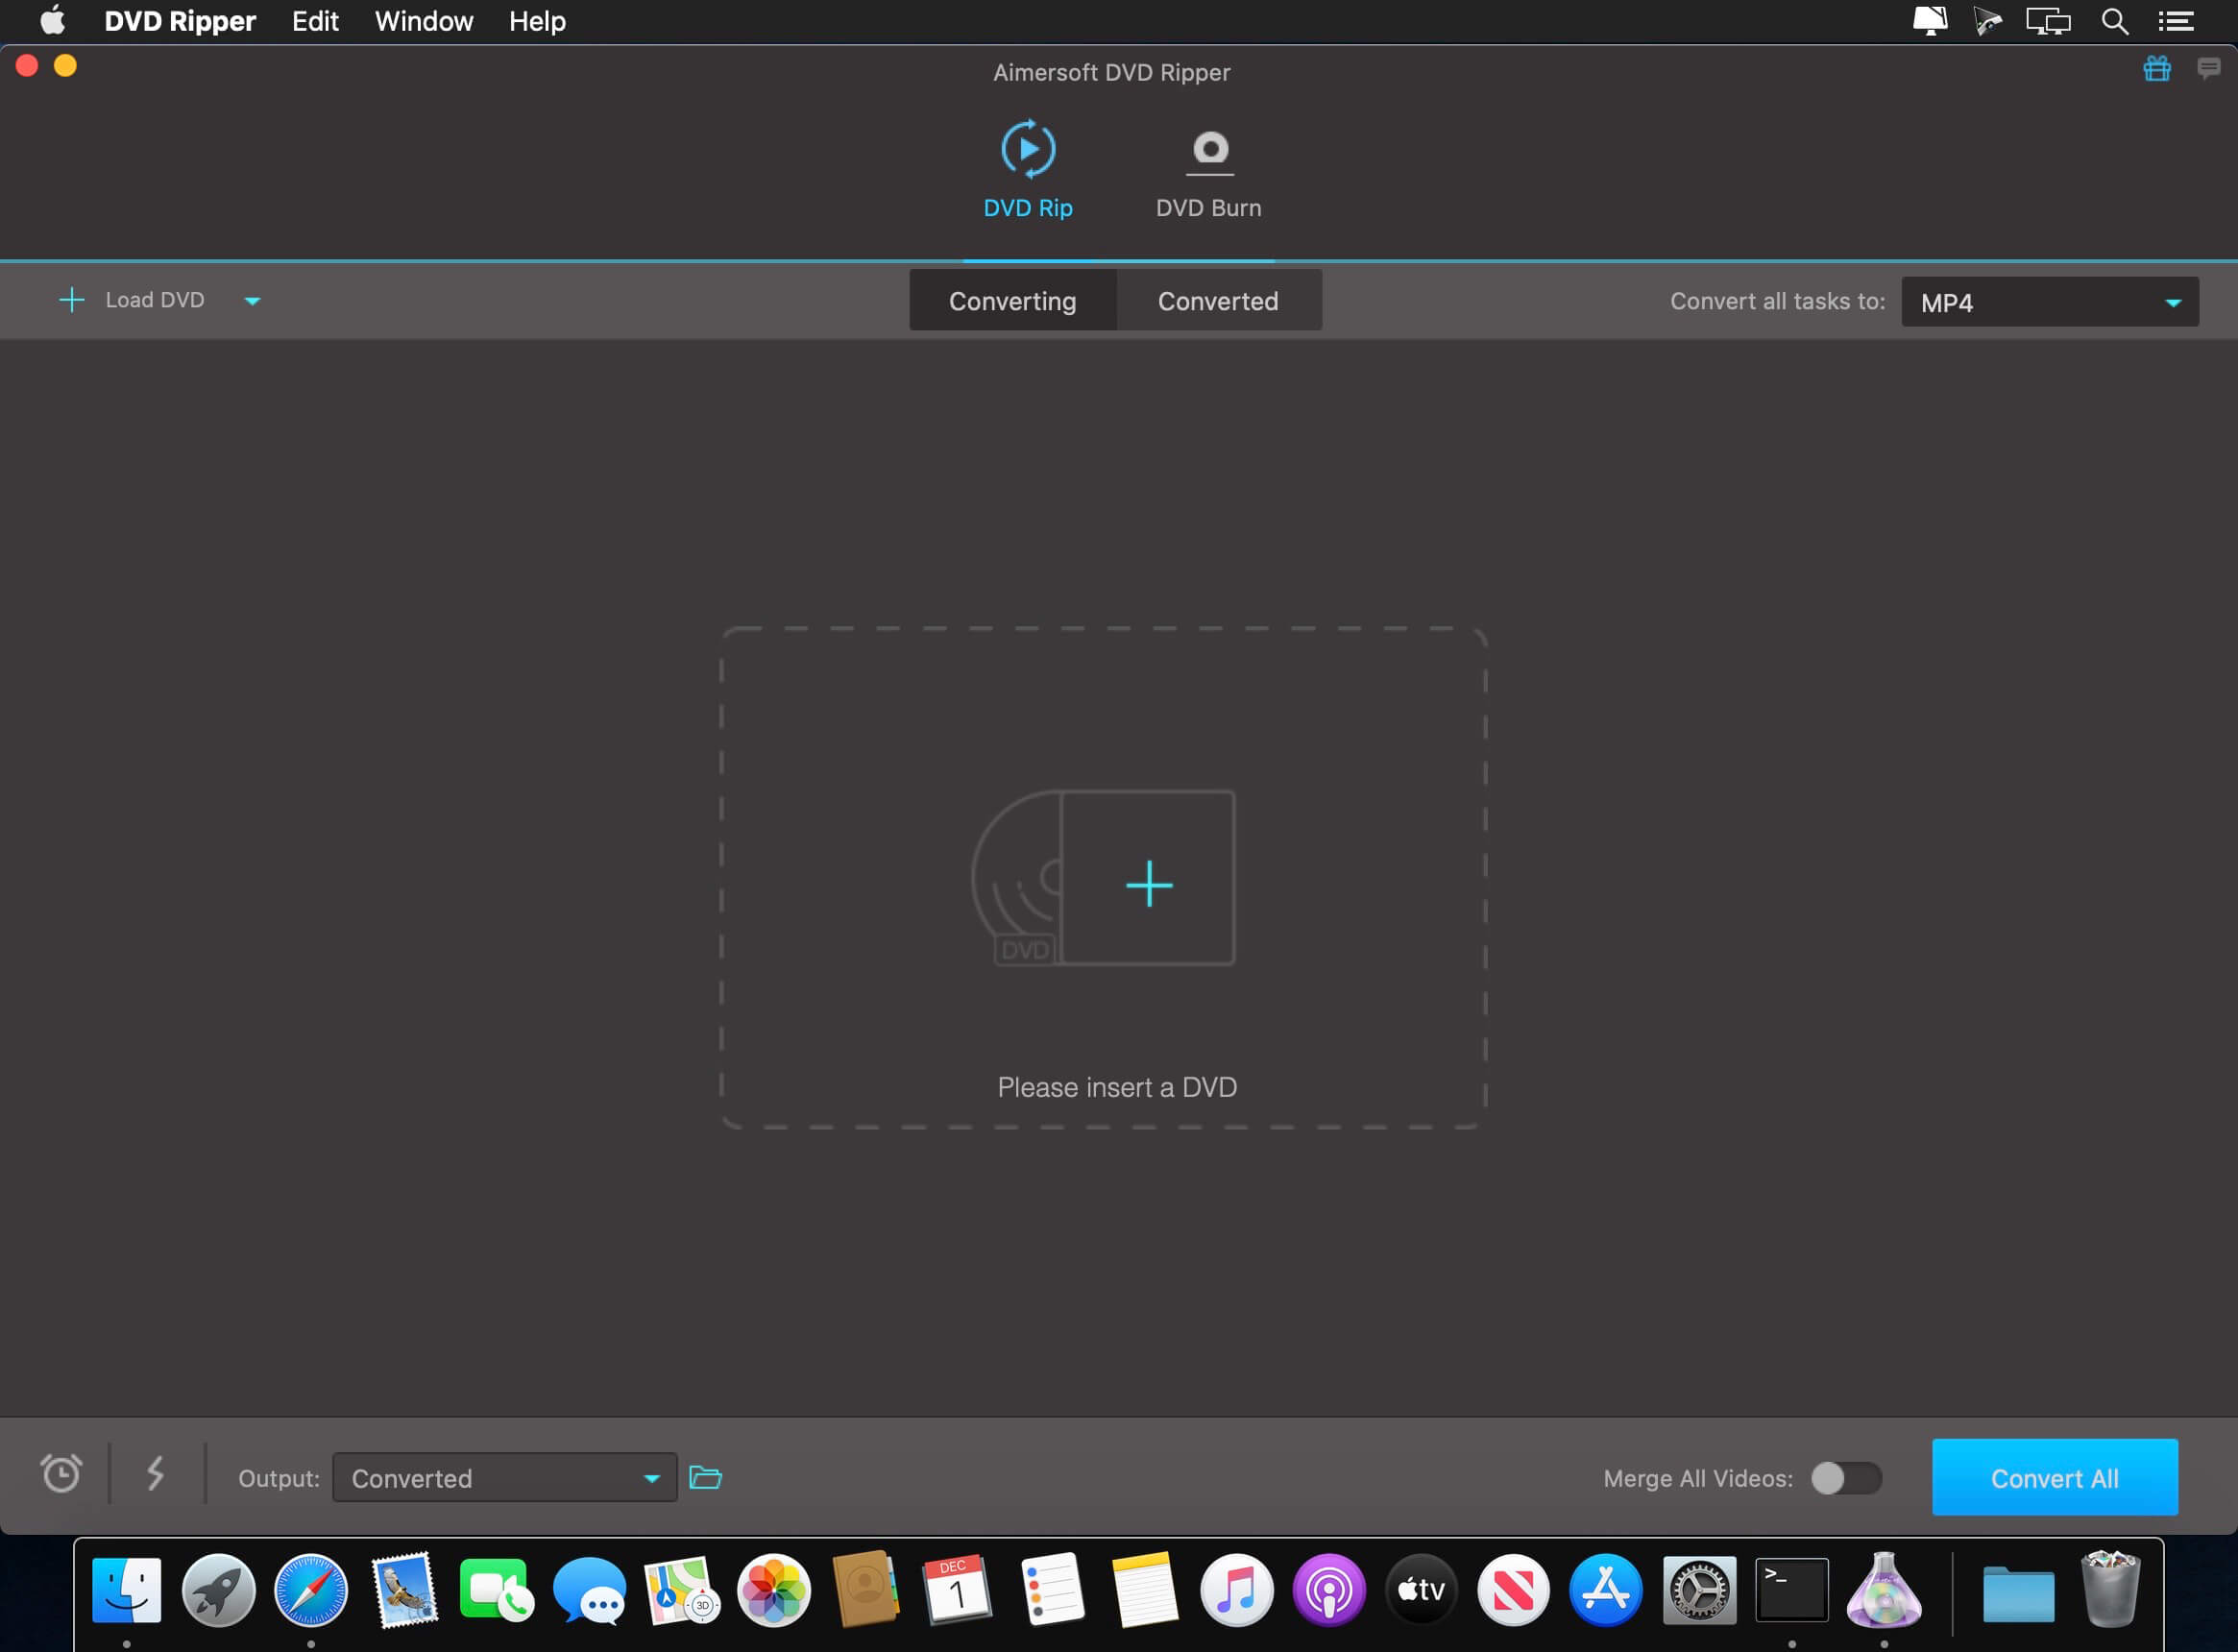This screenshot has width=2238, height=1652.
Task: Open the MP4 output format dropdown
Action: pos(2049,302)
